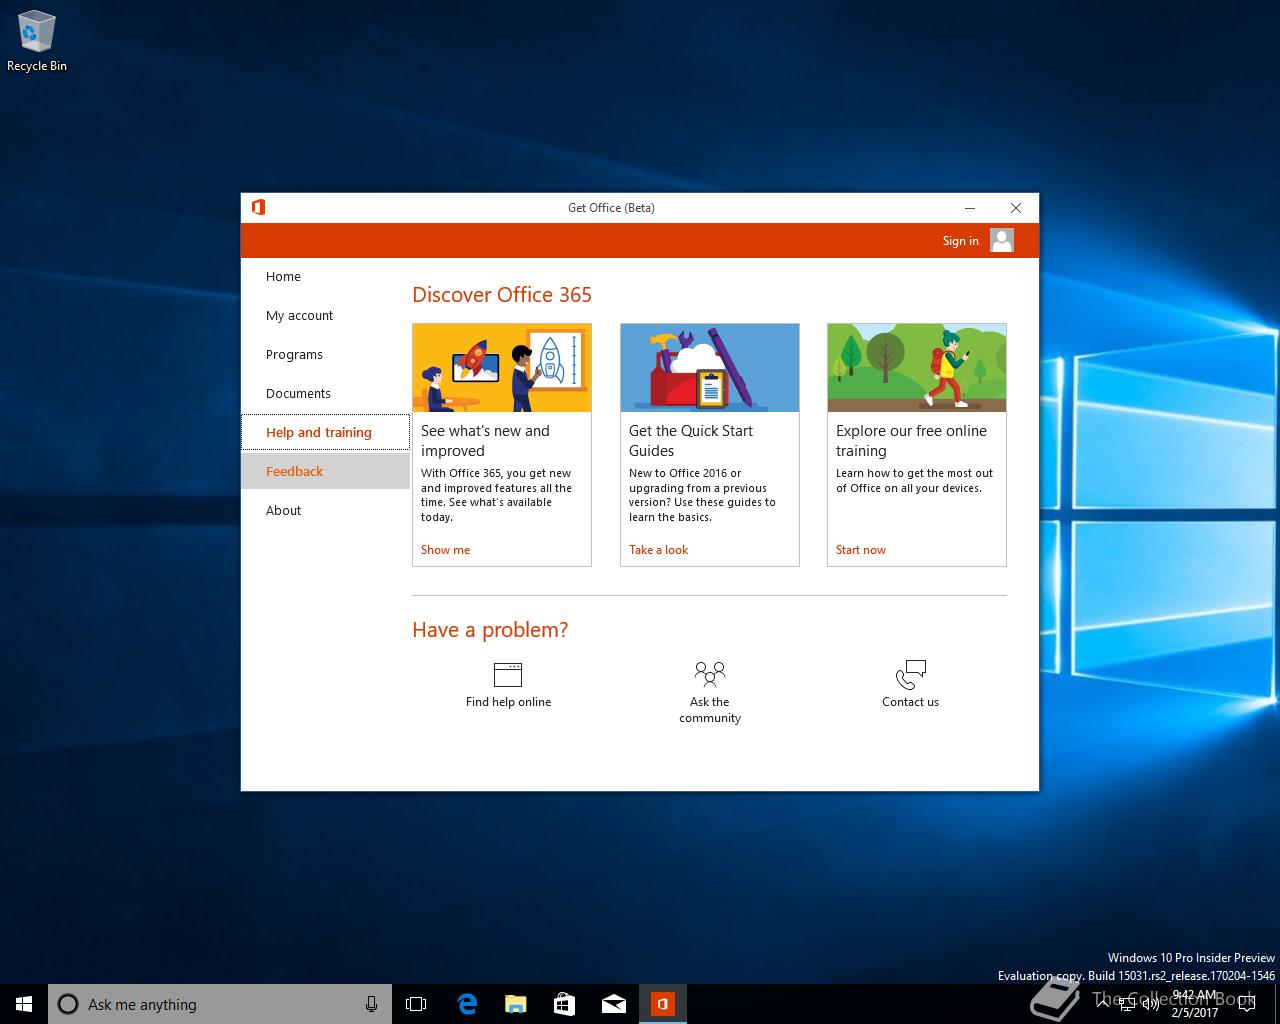1280x1024 pixels.
Task: Click the Show me link
Action: click(x=445, y=550)
